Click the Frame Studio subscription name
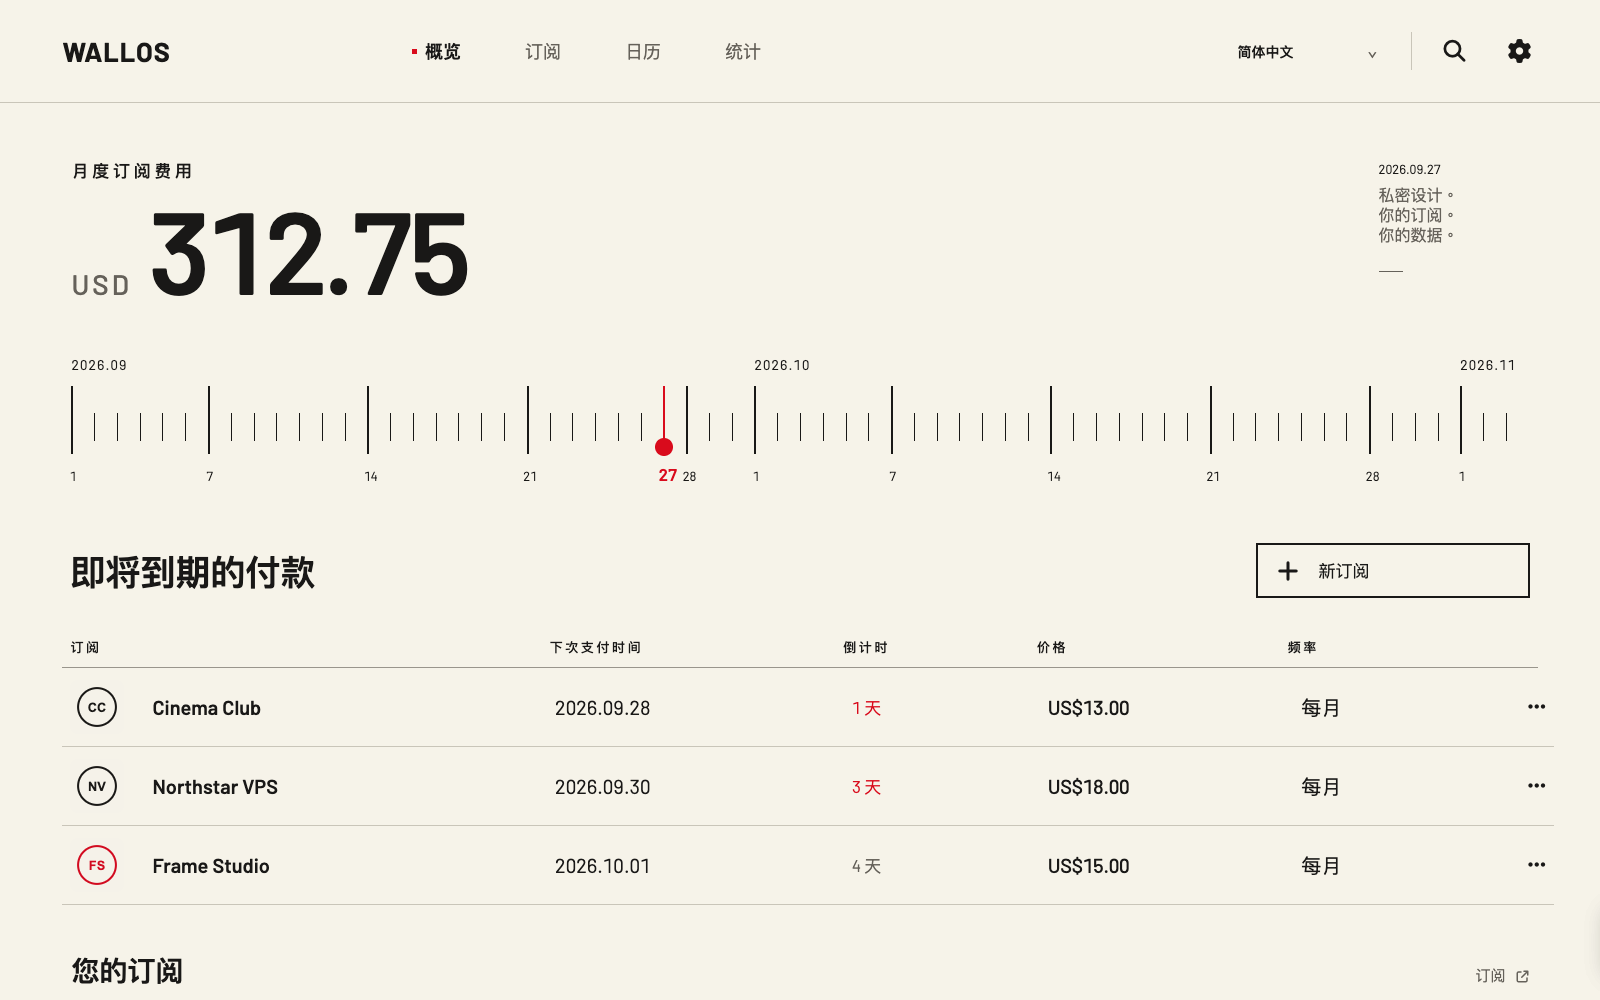The height and width of the screenshot is (1000, 1600). point(211,866)
